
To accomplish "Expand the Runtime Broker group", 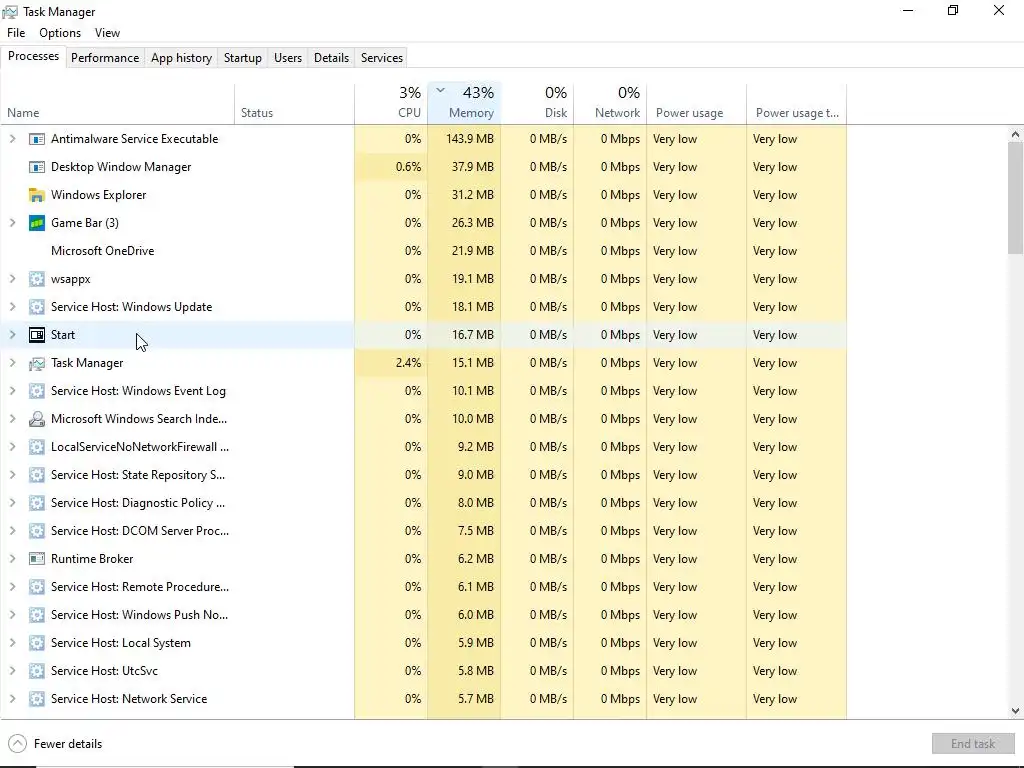I will tap(12, 559).
